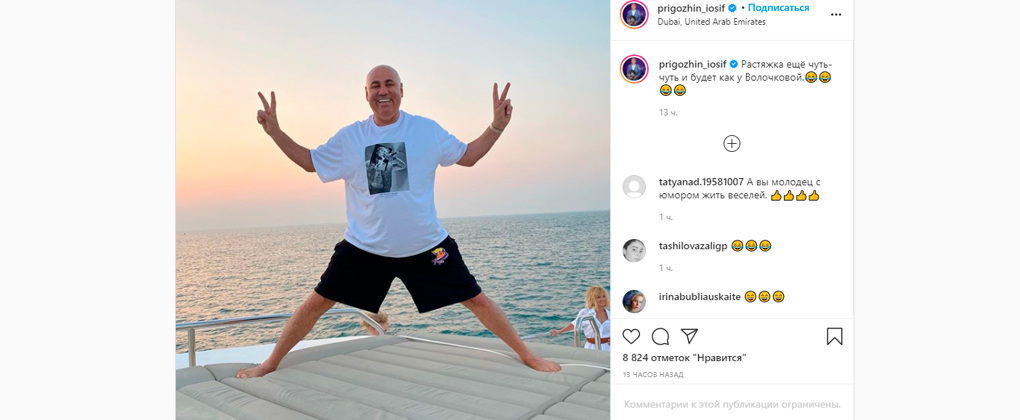
Task: Open tashilovazaligp username link
Action: 693,246
